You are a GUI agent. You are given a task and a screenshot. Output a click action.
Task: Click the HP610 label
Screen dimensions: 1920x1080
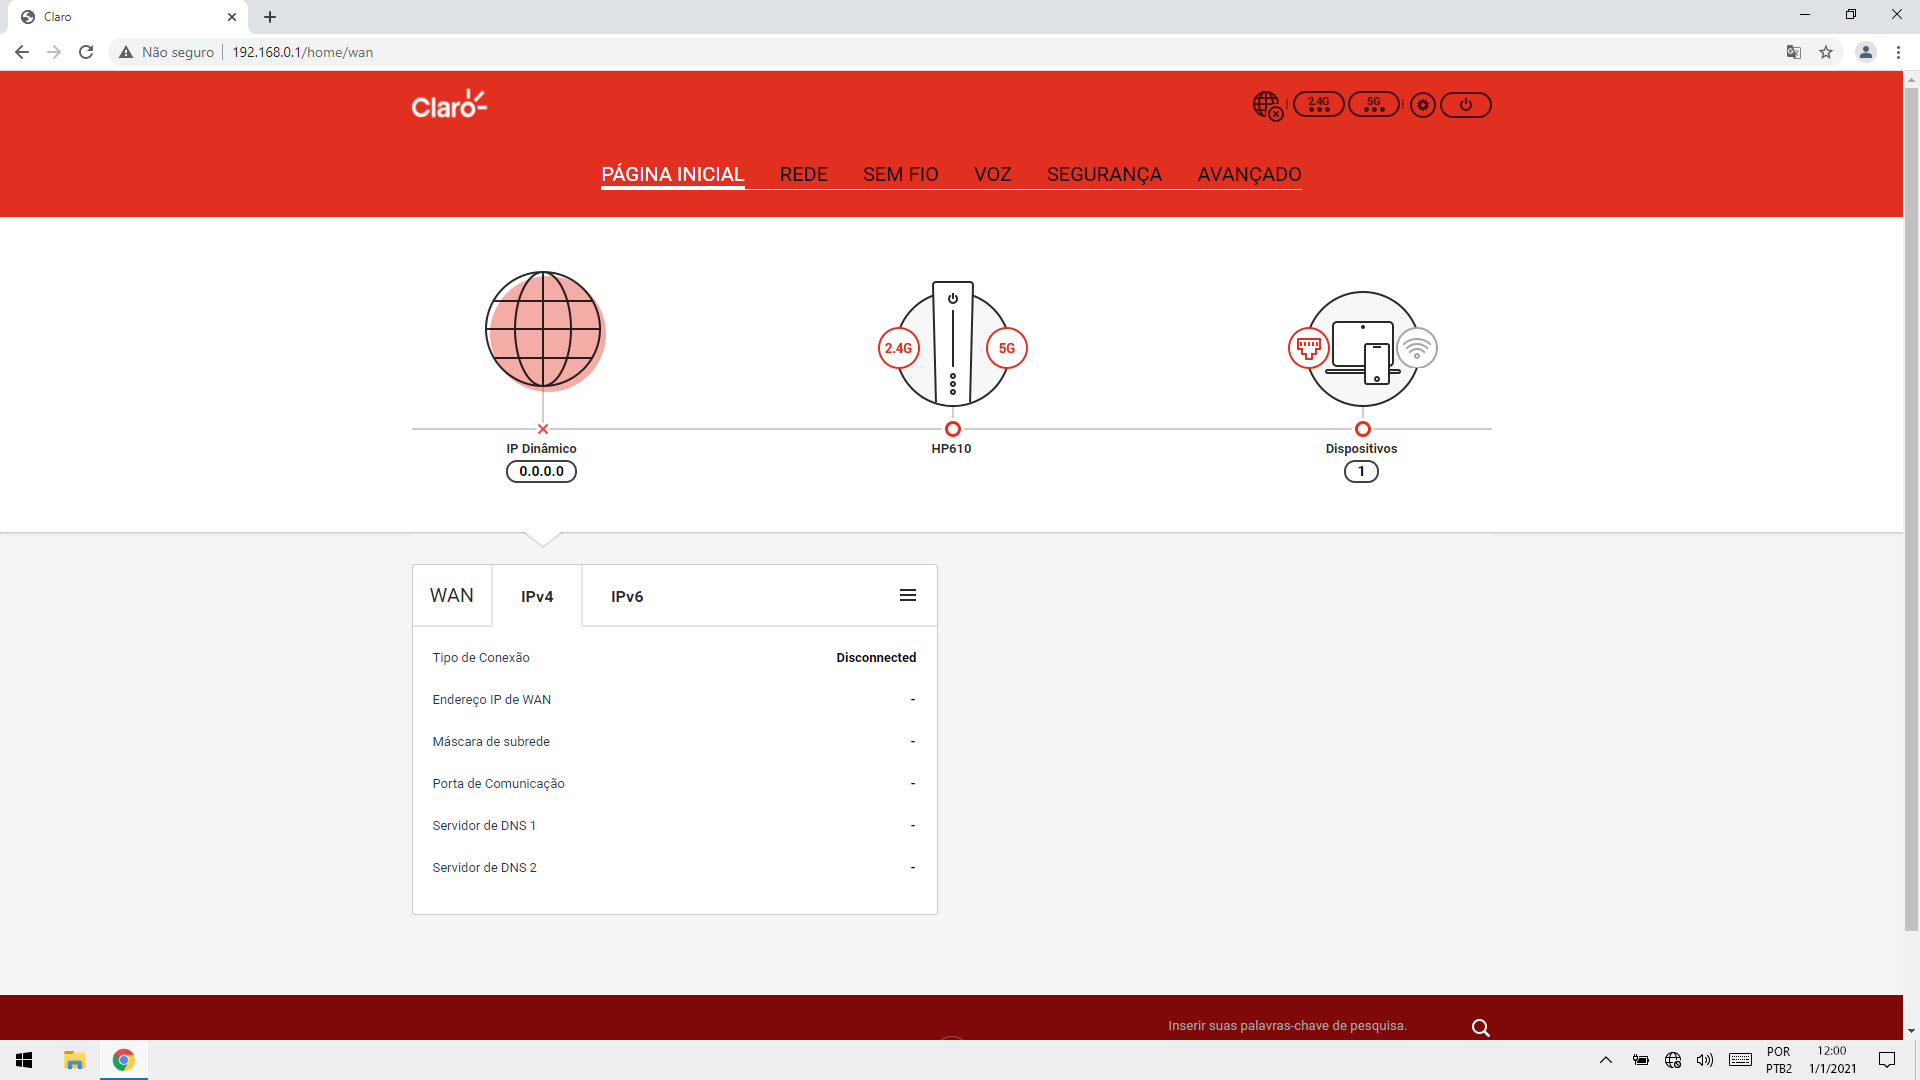pos(951,448)
